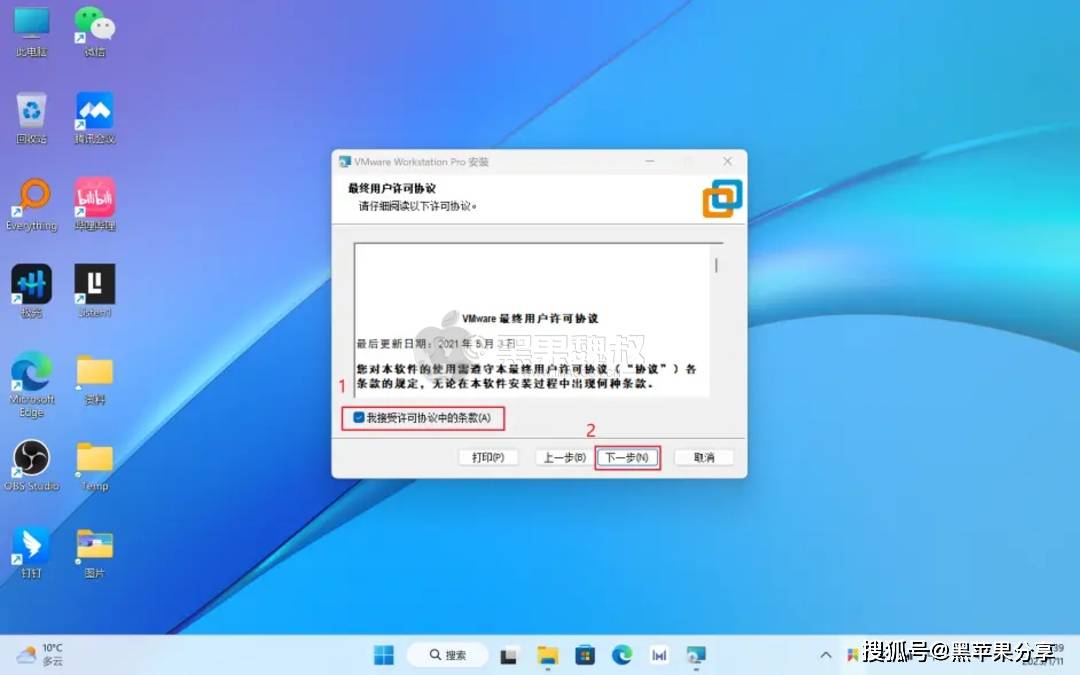
Task: Open the Windows Start menu
Action: pyautogui.click(x=384, y=654)
